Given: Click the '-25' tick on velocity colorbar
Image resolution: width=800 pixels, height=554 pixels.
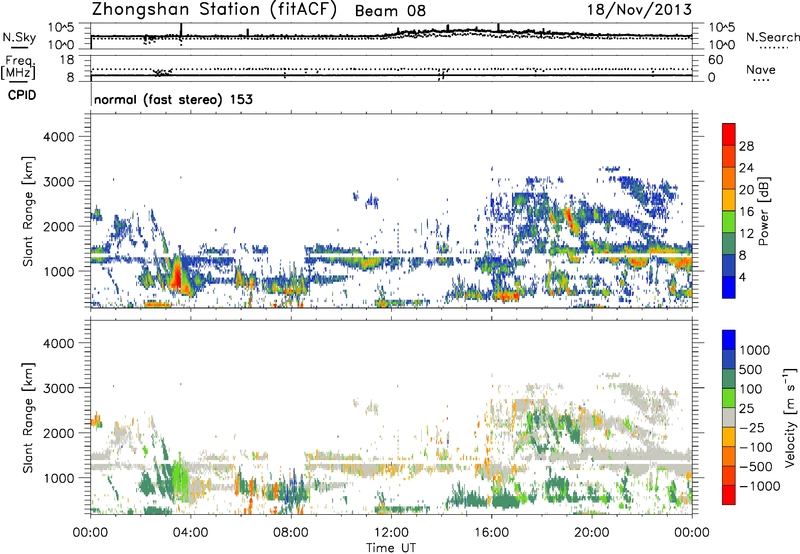Looking at the screenshot, I should [x=752, y=427].
